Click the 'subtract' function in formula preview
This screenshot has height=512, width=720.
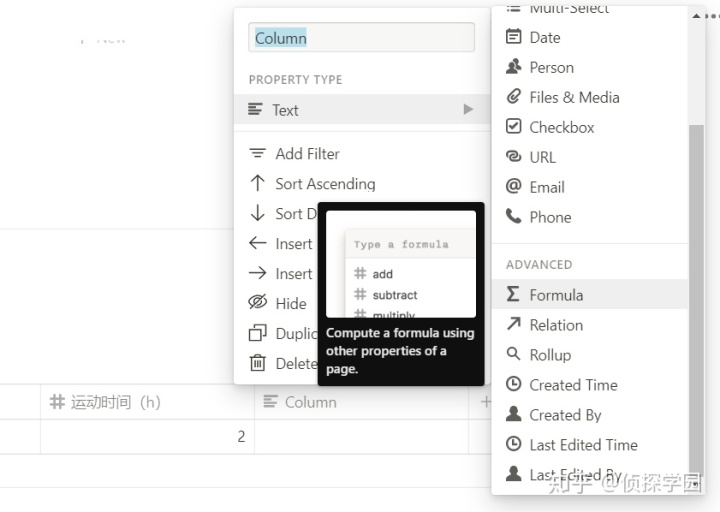point(394,295)
